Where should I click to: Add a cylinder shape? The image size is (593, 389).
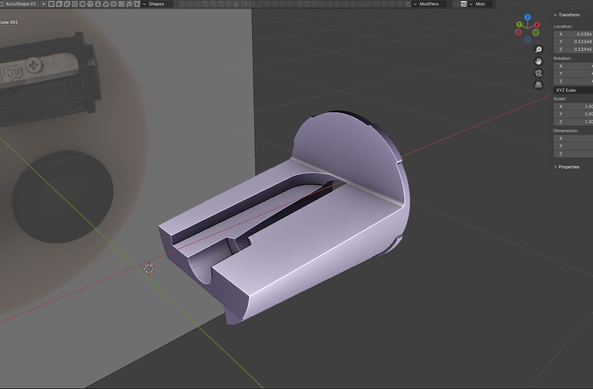98,4
